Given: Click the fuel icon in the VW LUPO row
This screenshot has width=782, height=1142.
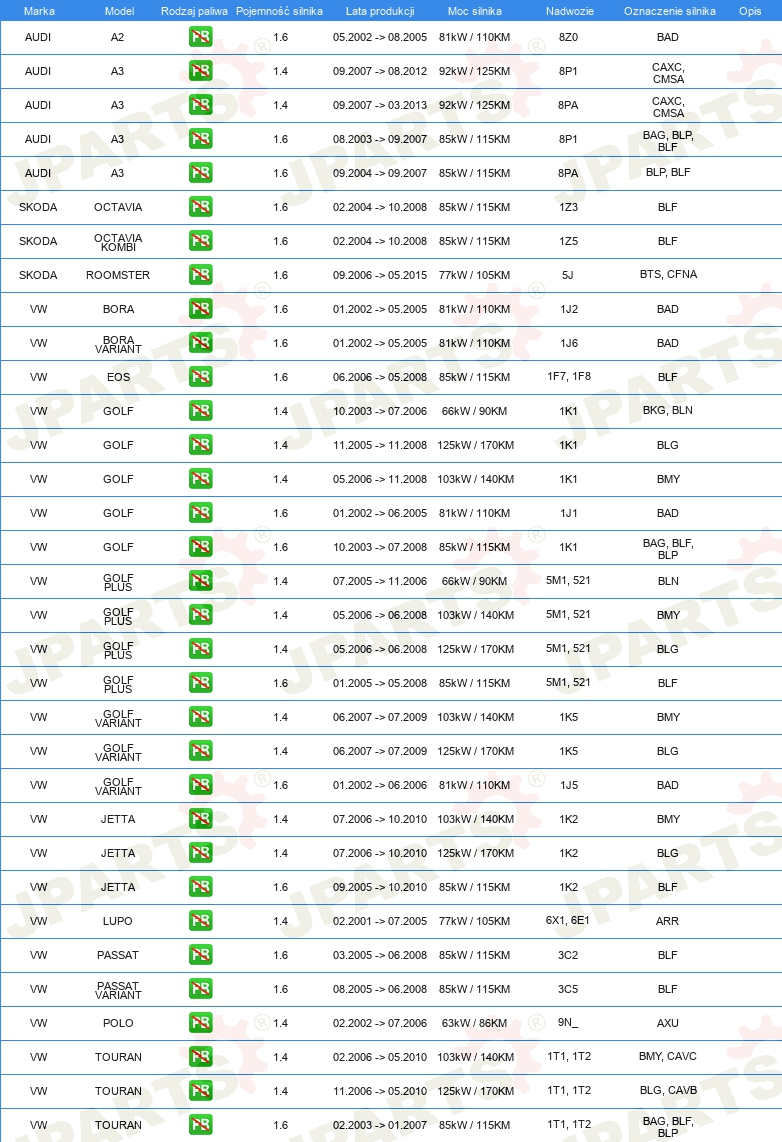Looking at the screenshot, I should tap(200, 921).
